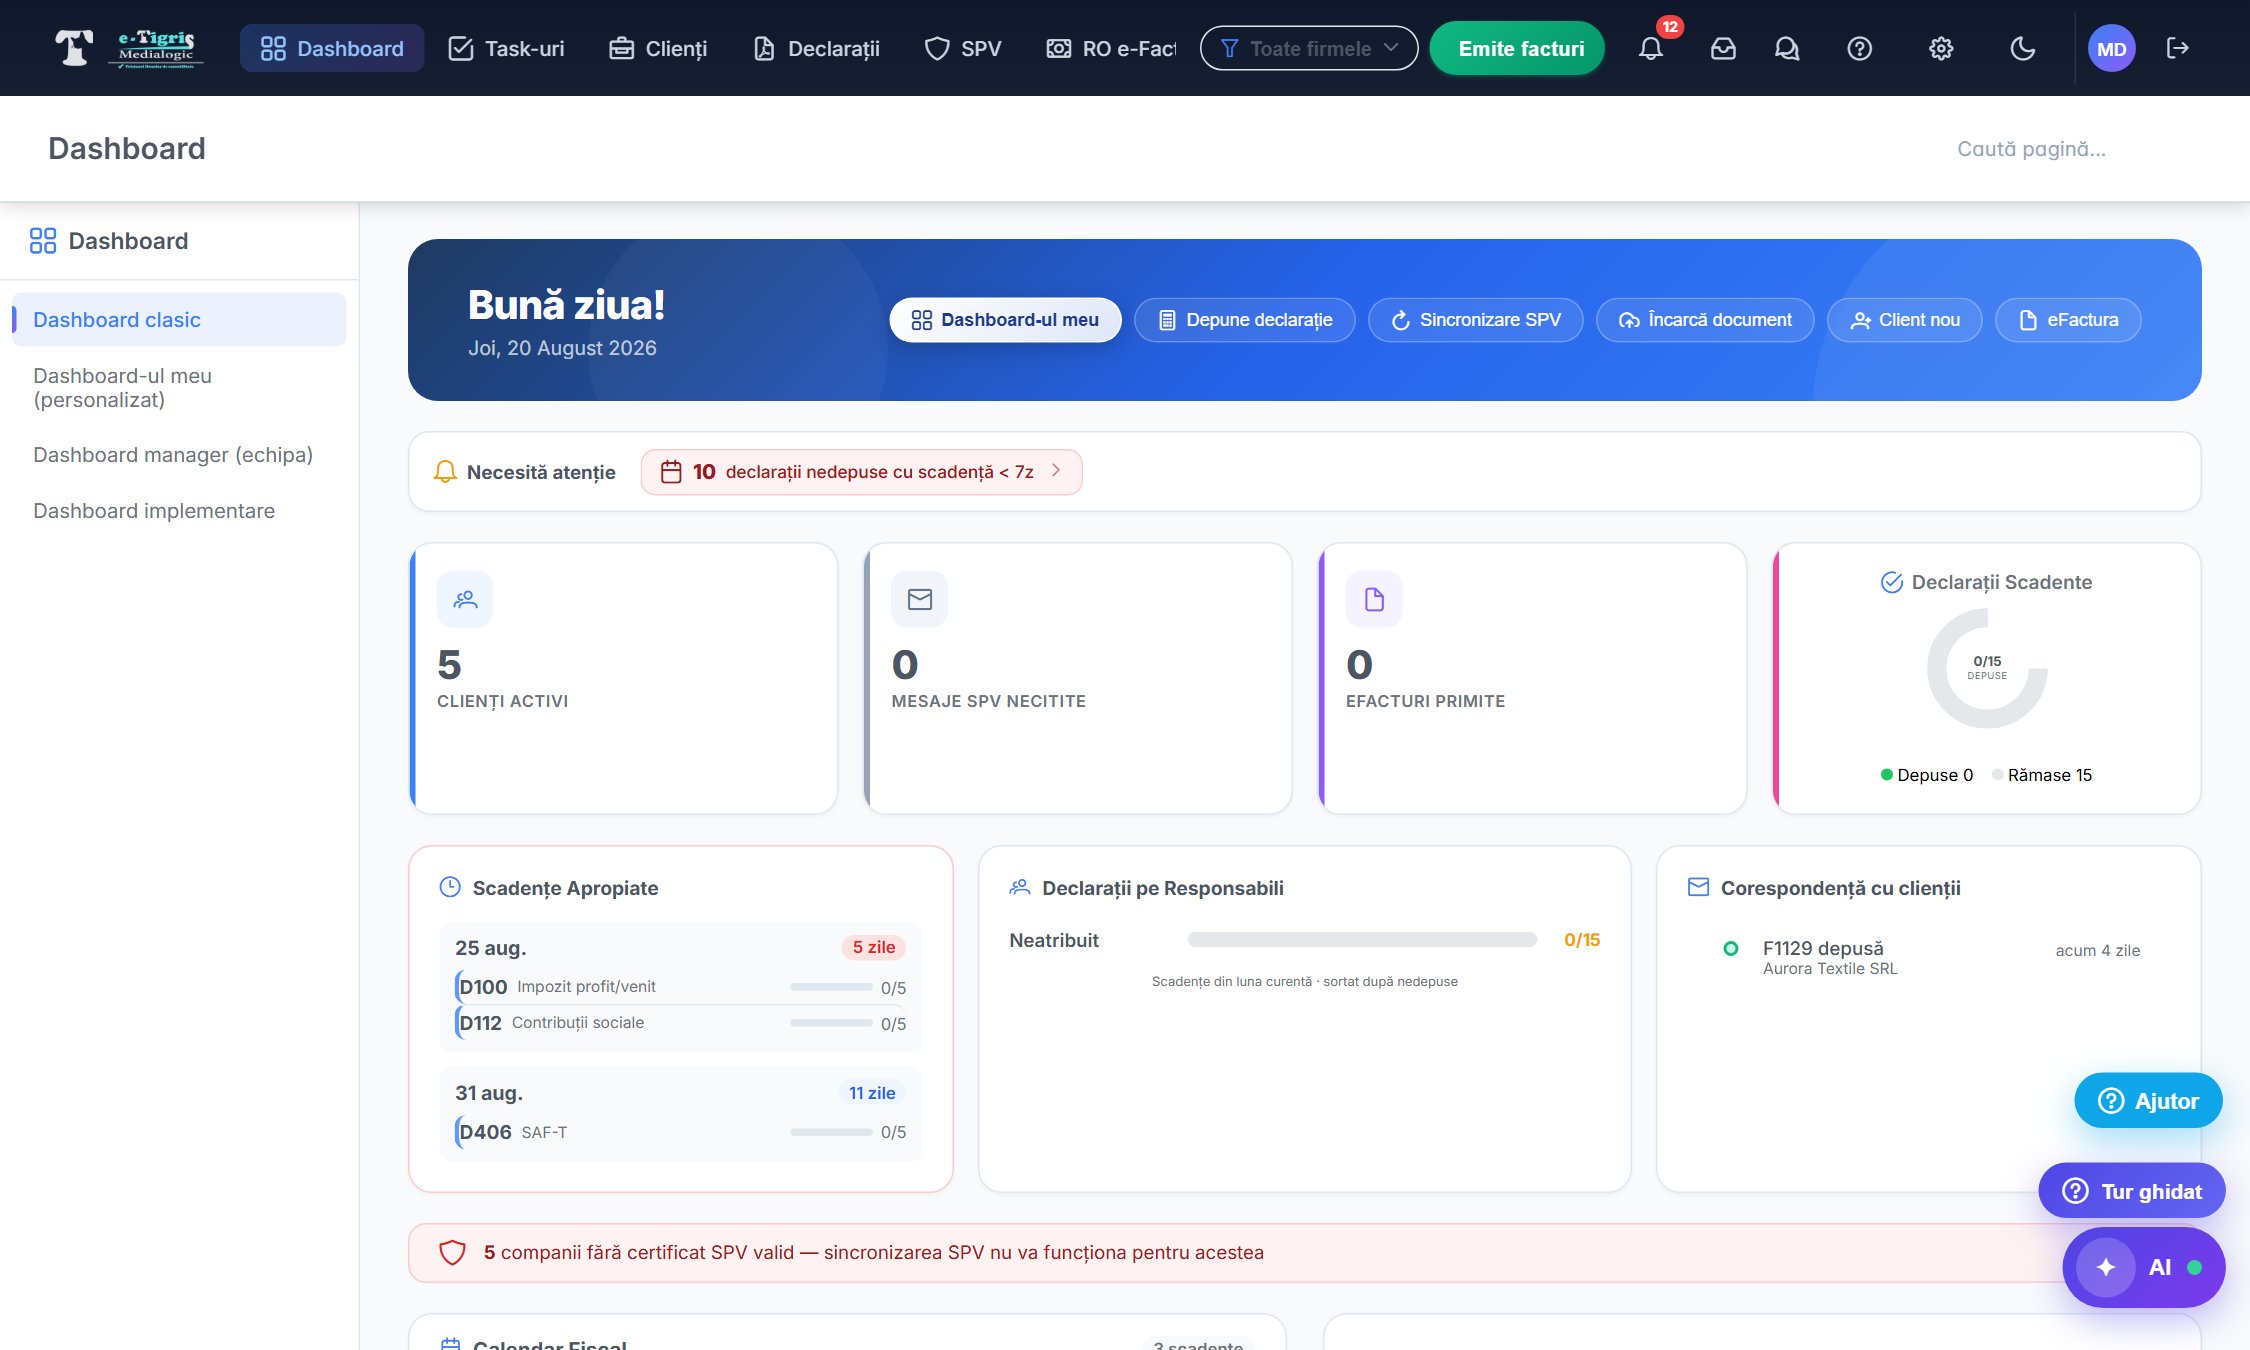Click the Sincronizare SPV button

[1475, 320]
